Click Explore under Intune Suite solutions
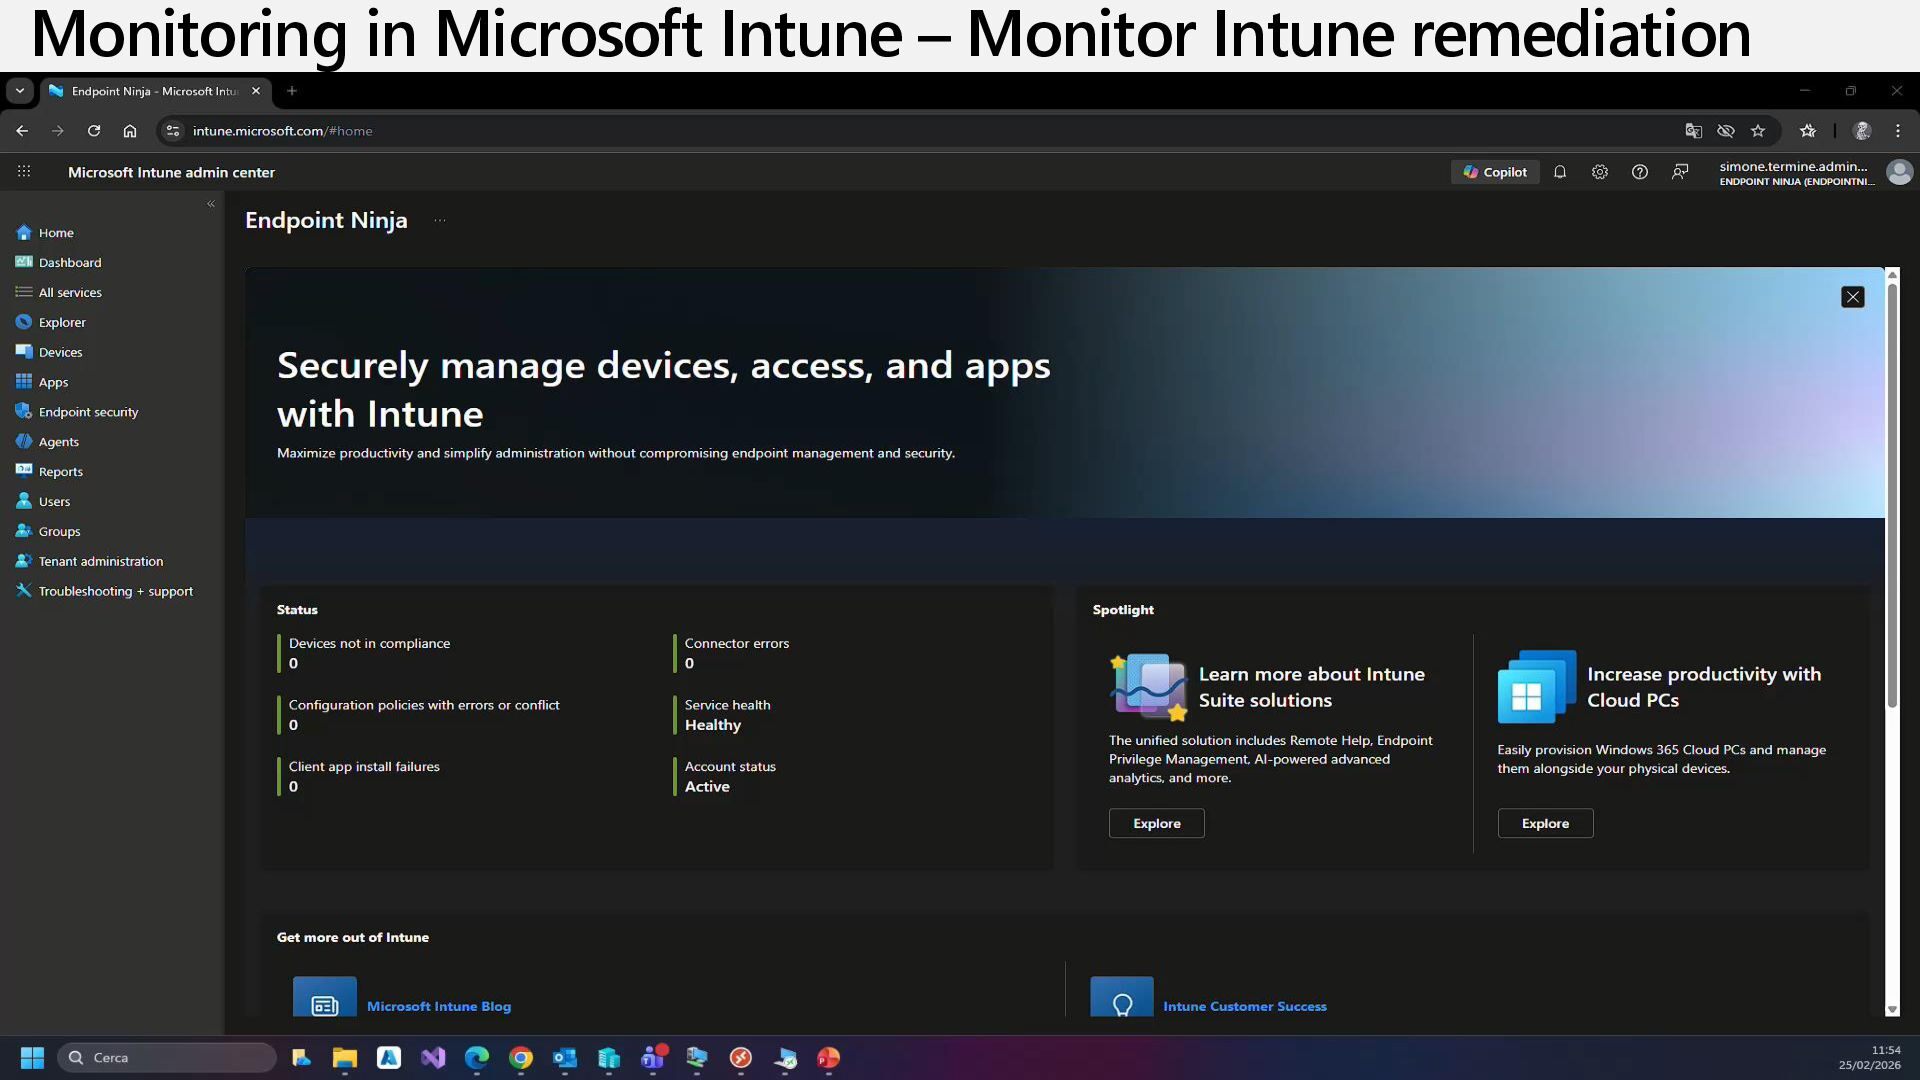 (x=1156, y=823)
